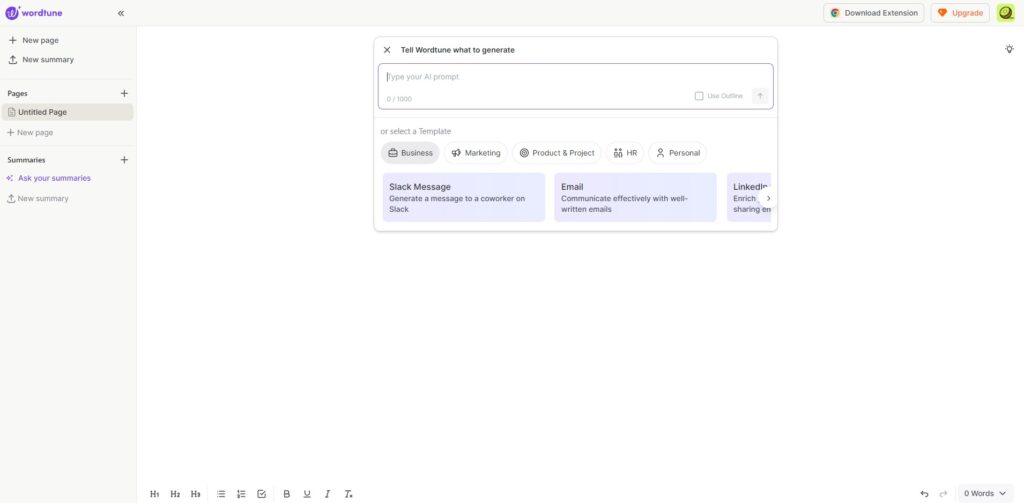Clear text formatting
1024x503 pixels.
point(348,494)
